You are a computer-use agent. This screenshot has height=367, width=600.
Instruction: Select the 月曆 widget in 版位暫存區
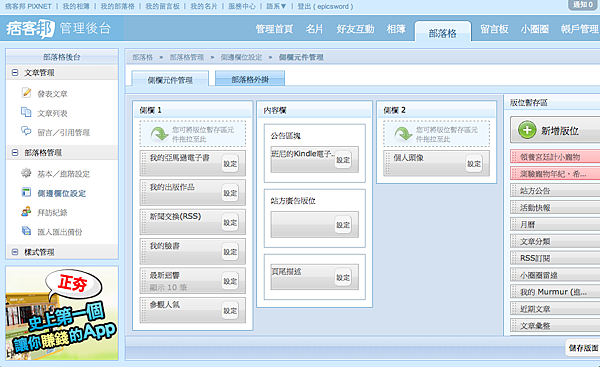tap(555, 224)
